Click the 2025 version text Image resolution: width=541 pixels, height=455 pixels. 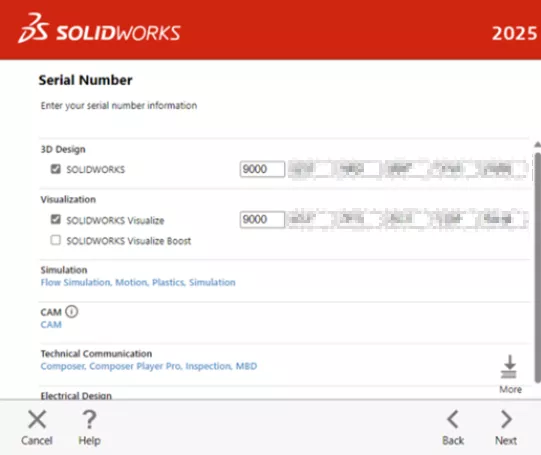point(514,33)
